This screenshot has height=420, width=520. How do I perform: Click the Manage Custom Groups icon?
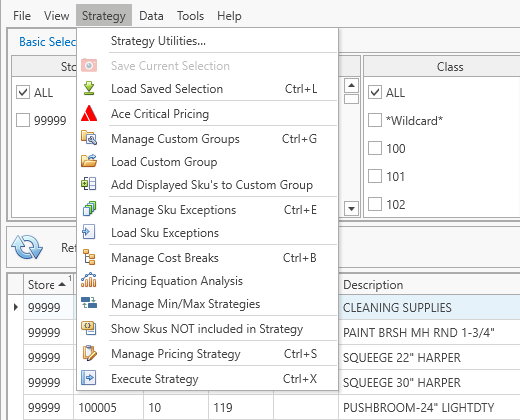point(89,138)
